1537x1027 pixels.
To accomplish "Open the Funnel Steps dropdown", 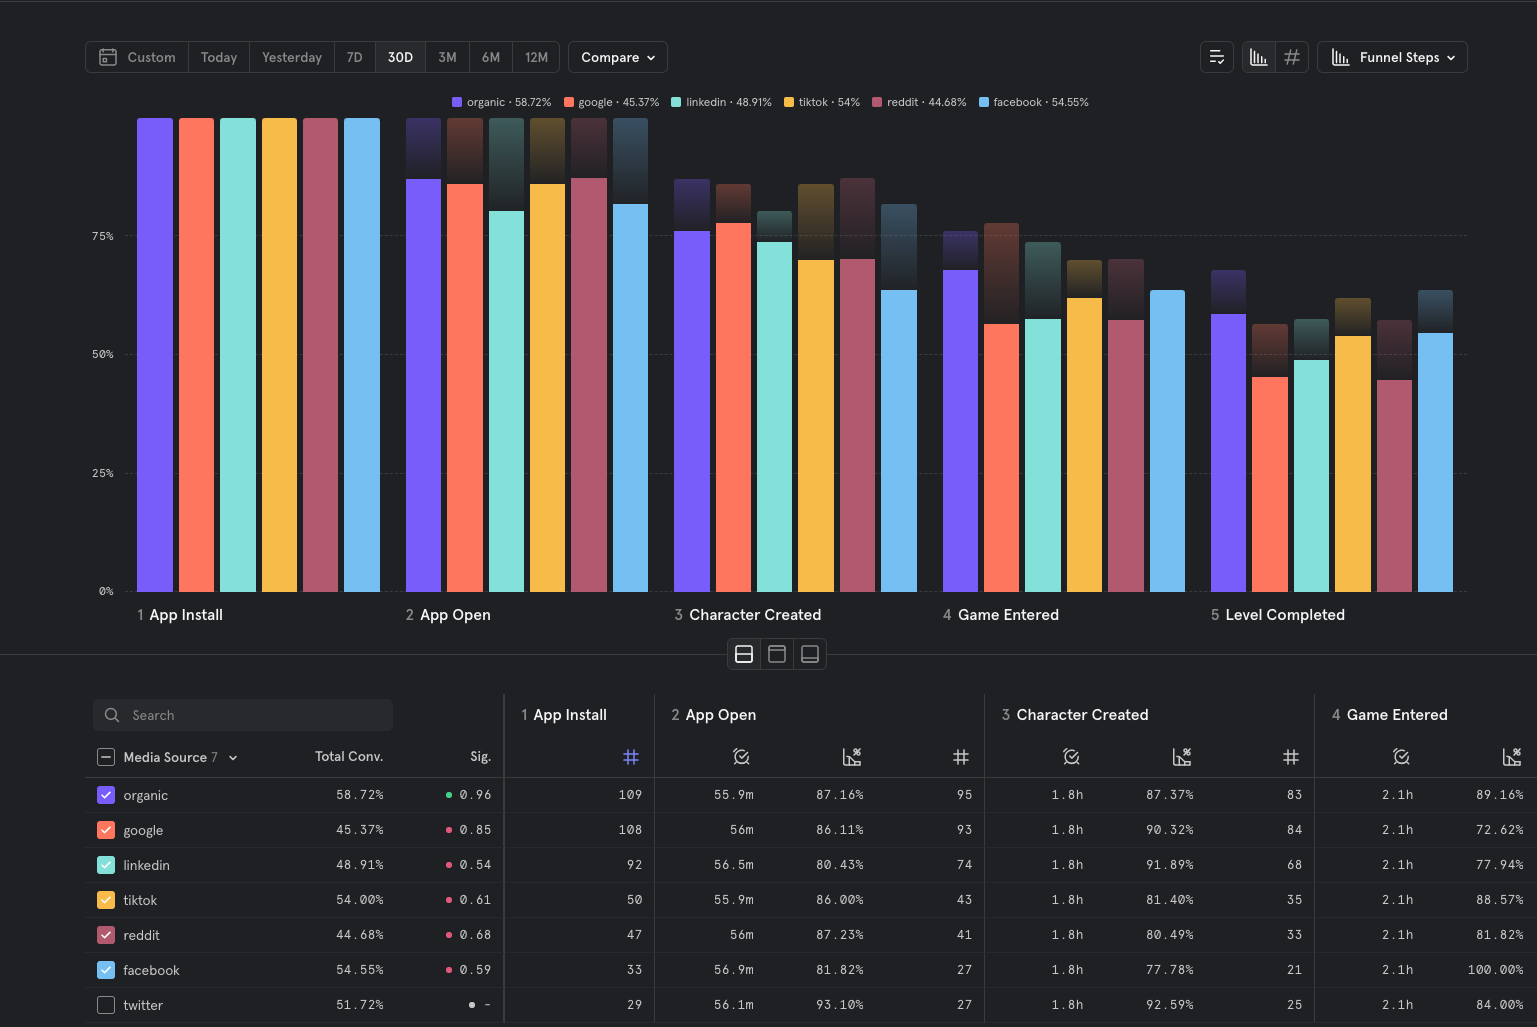I will click(x=1392, y=57).
